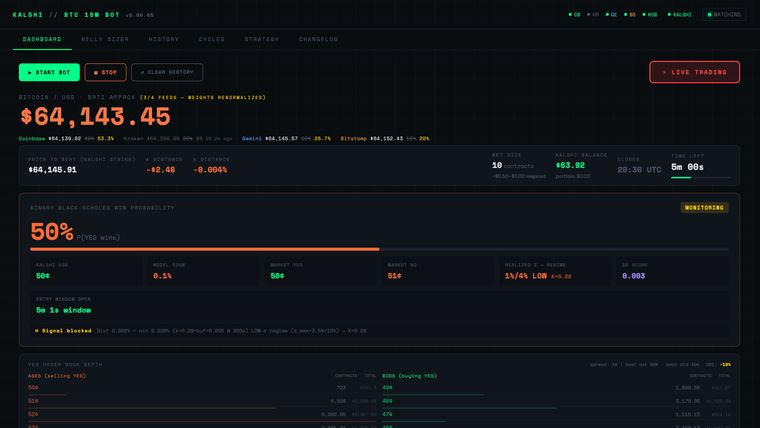Screen dimensions: 760x428
Task: Click the Kalshi BTC 15M Bot title
Action: [66, 15]
